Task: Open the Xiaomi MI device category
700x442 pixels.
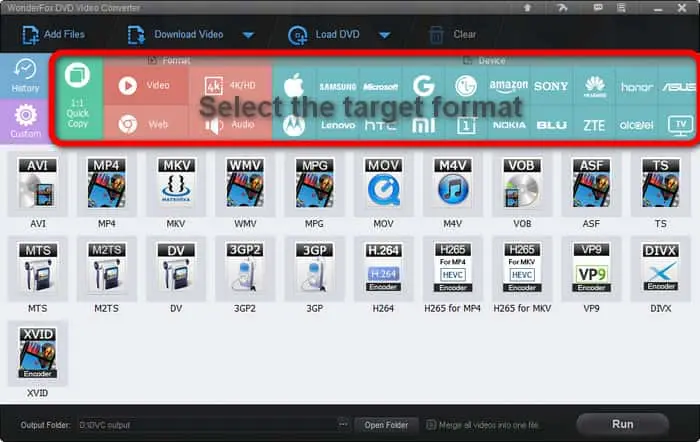Action: [x=423, y=125]
